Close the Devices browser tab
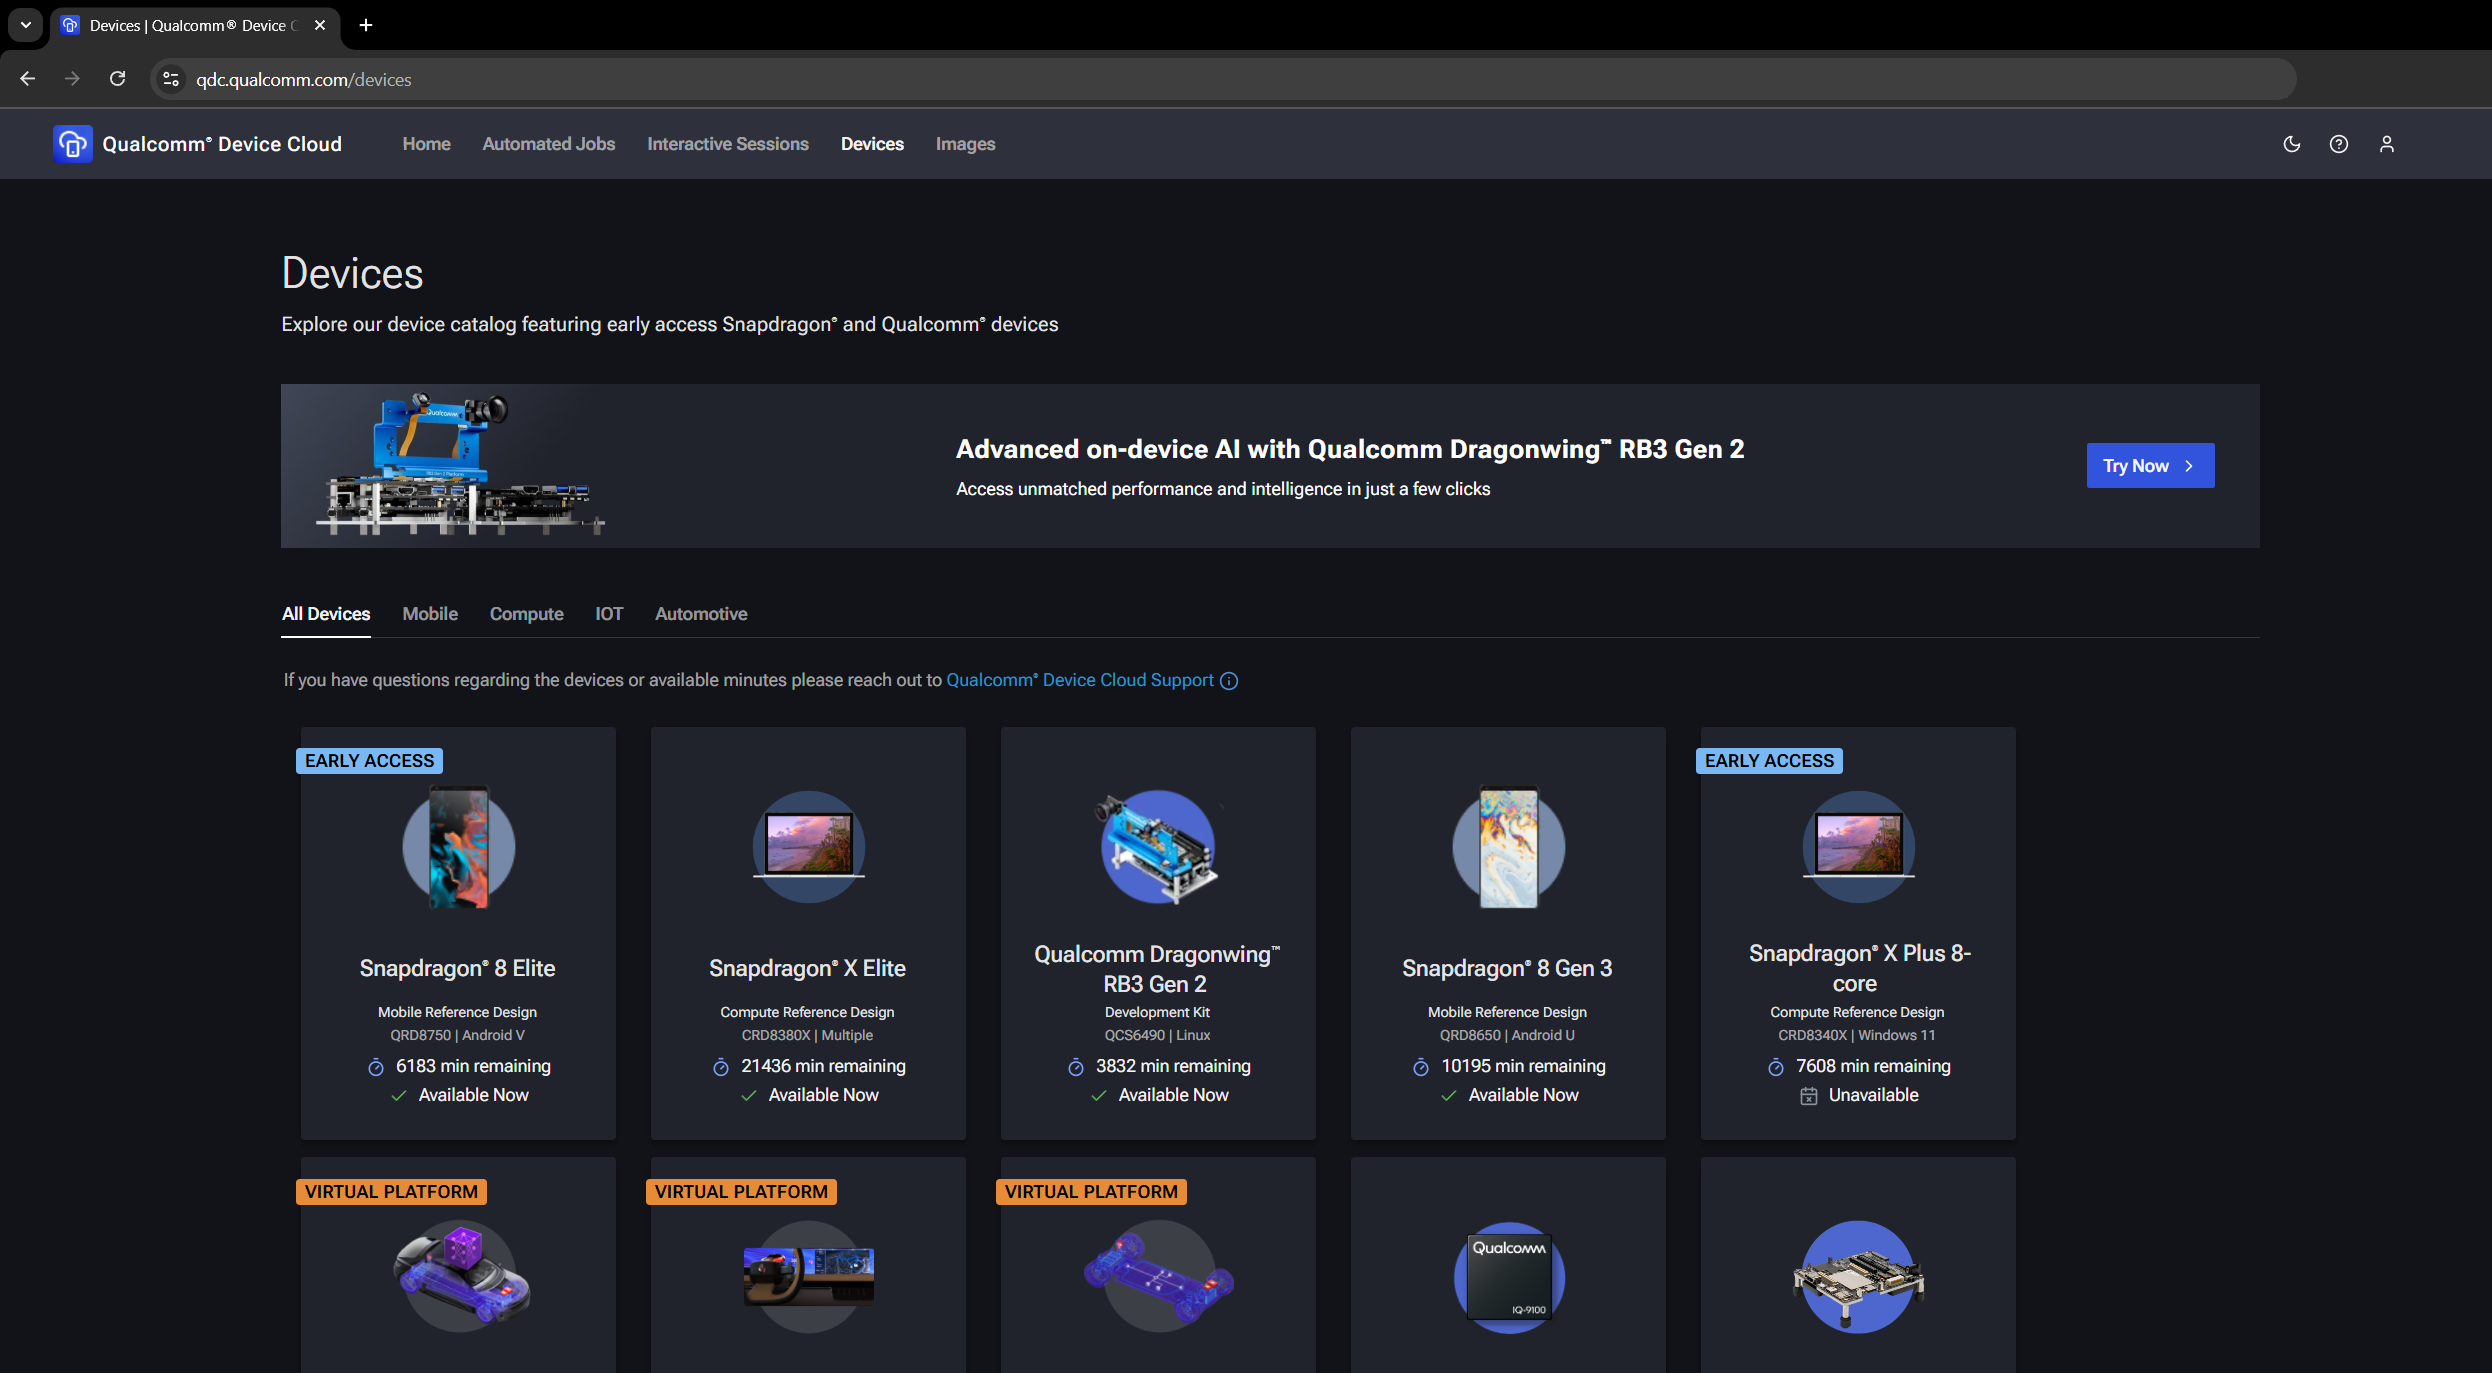 click(320, 25)
